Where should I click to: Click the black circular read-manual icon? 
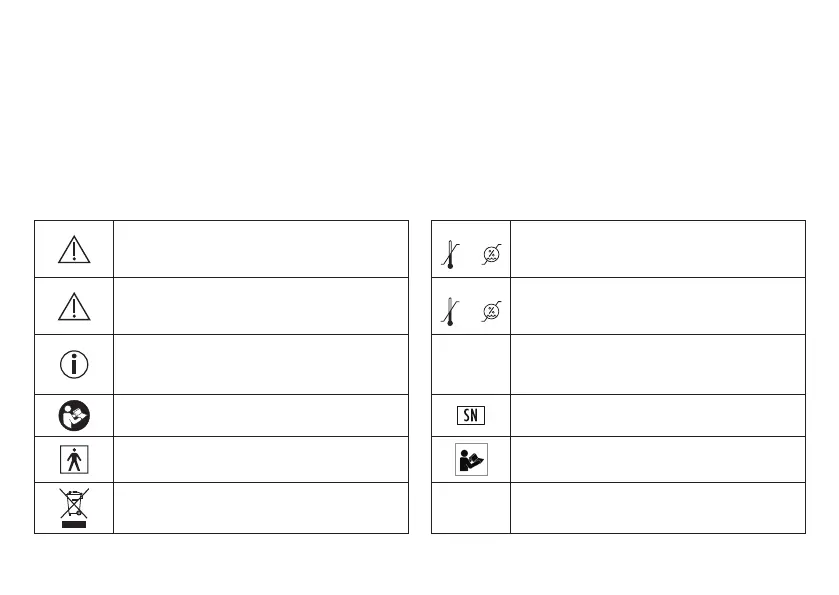(74, 414)
